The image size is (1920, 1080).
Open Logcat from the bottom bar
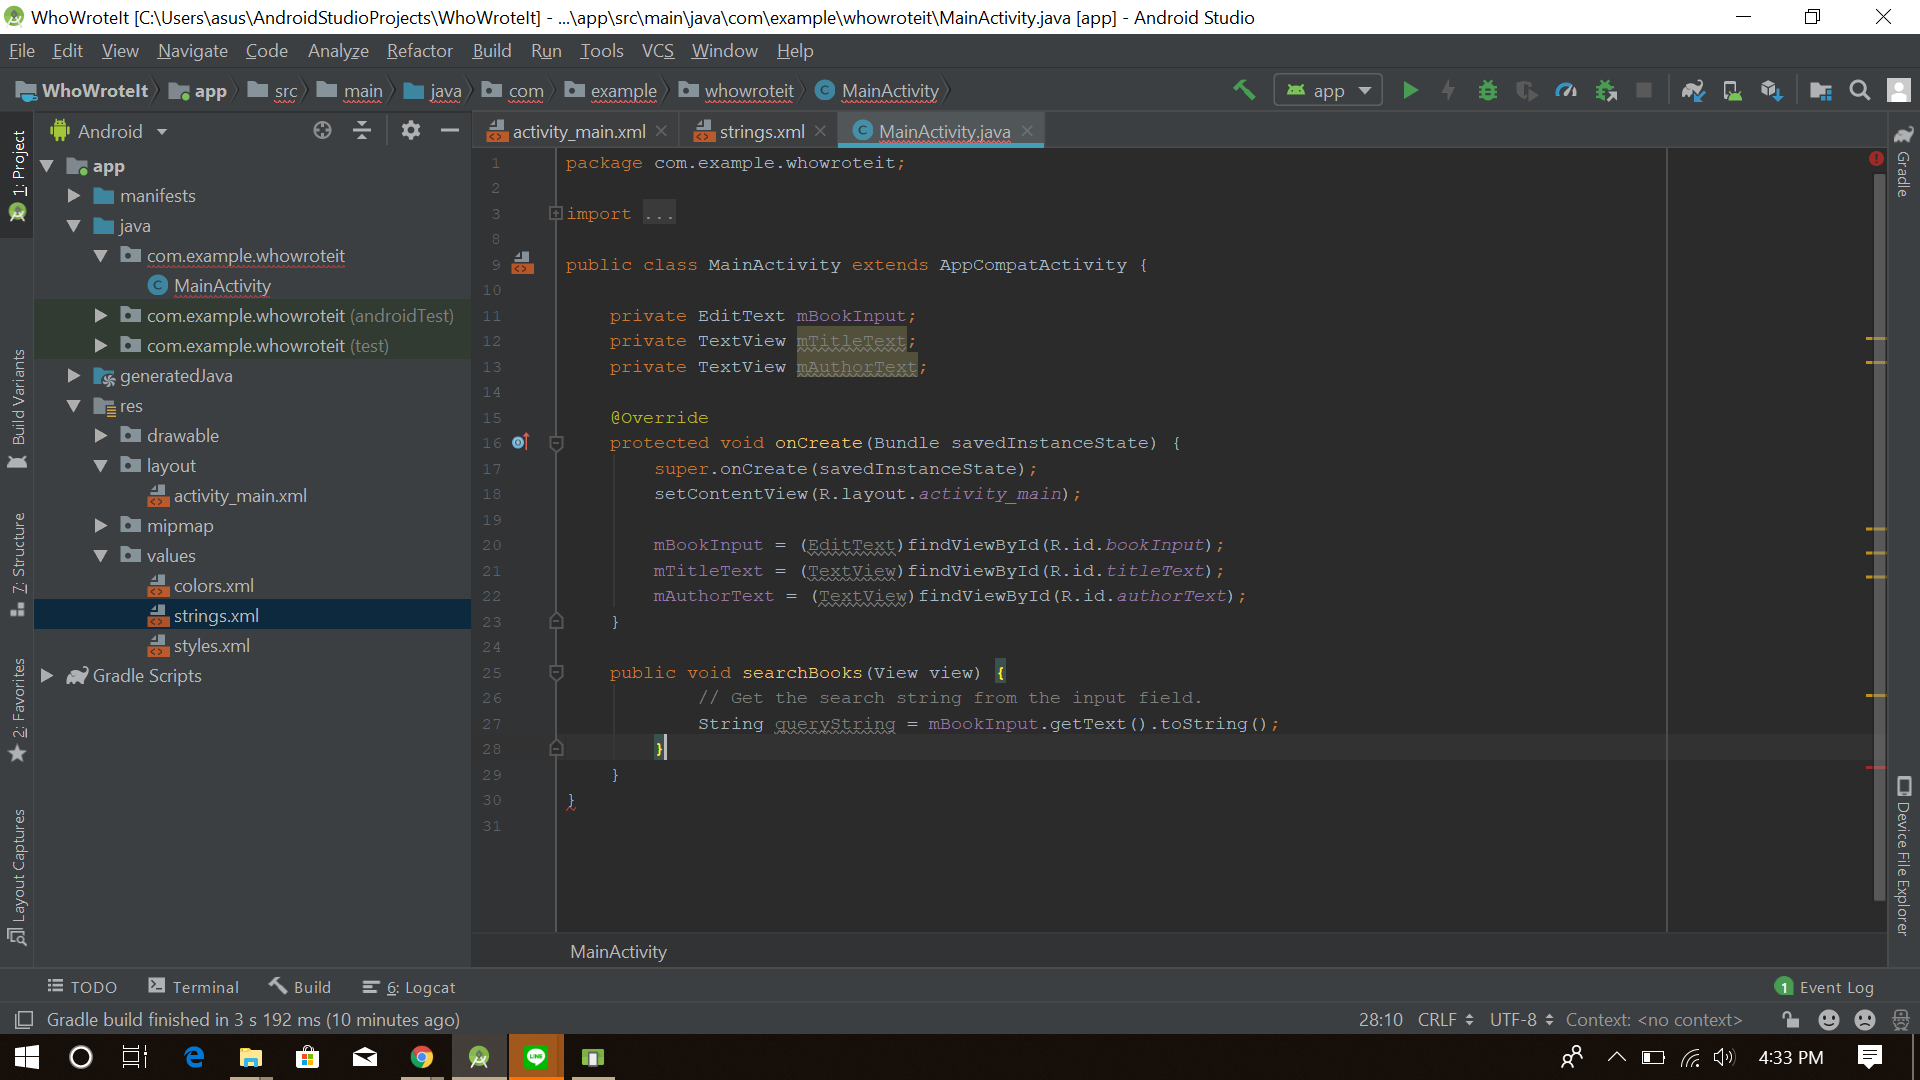(x=418, y=987)
